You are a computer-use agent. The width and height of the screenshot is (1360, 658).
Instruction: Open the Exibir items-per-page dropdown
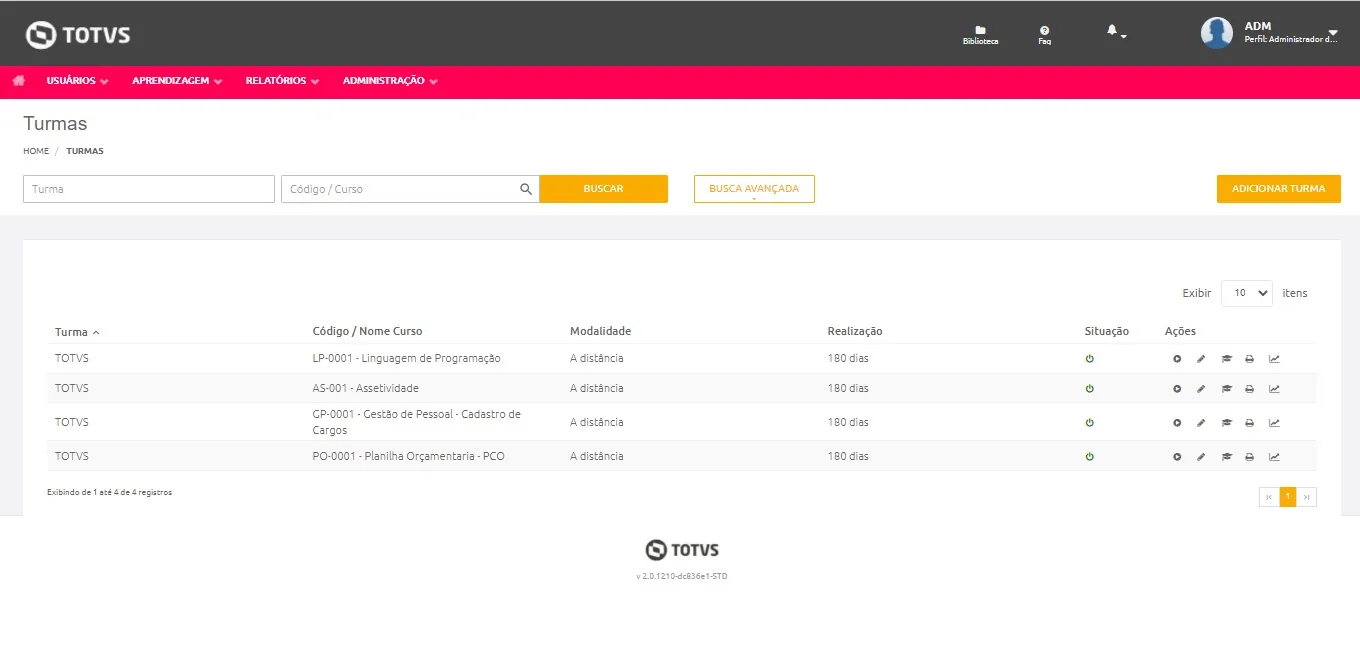pos(1246,293)
